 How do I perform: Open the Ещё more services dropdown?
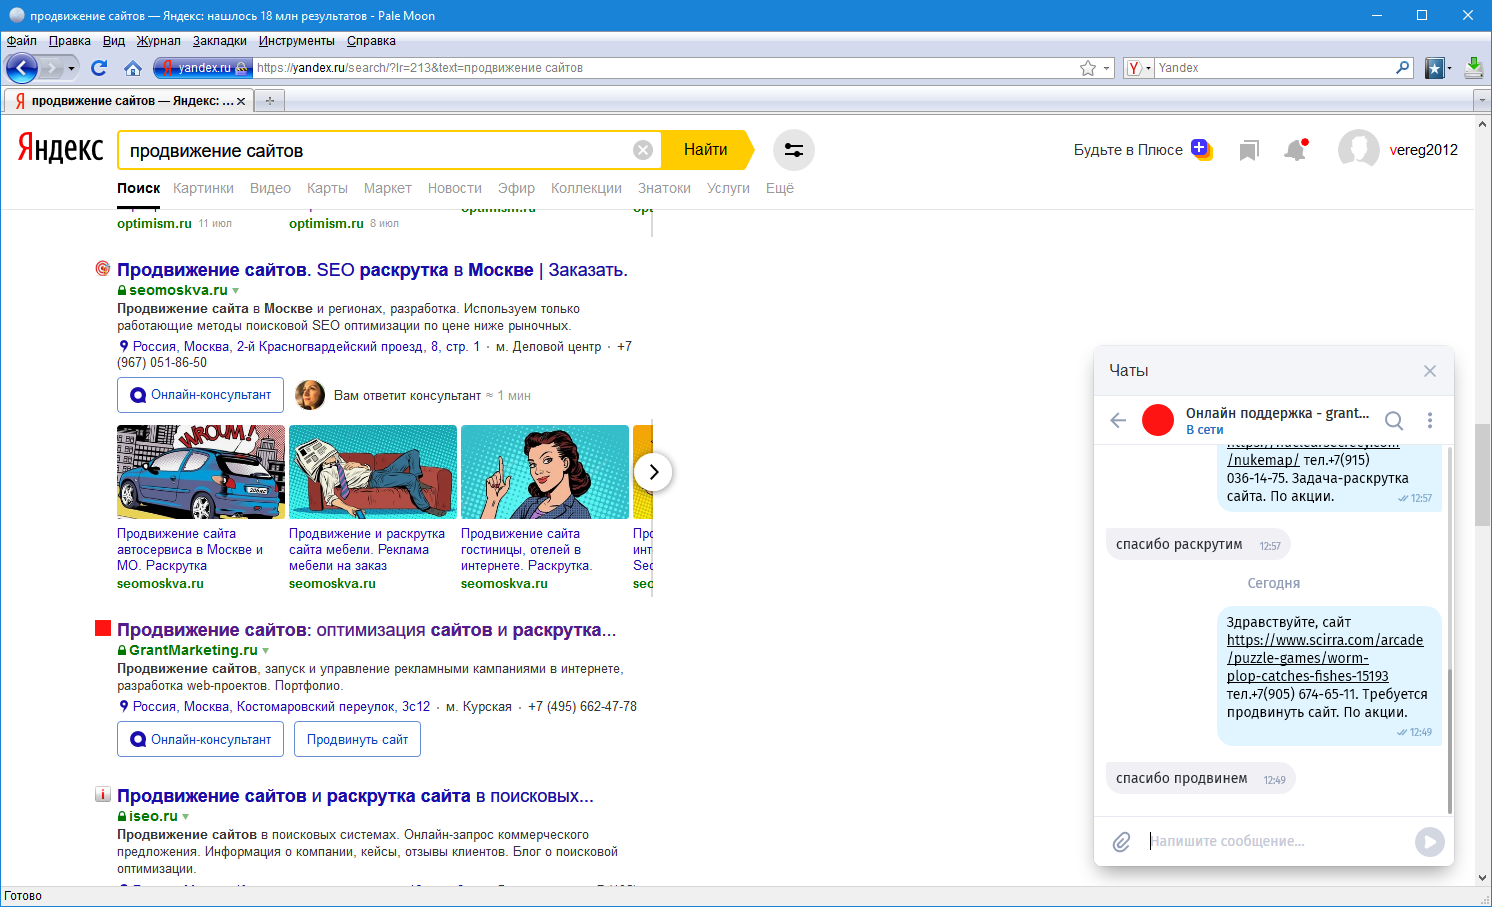(780, 188)
